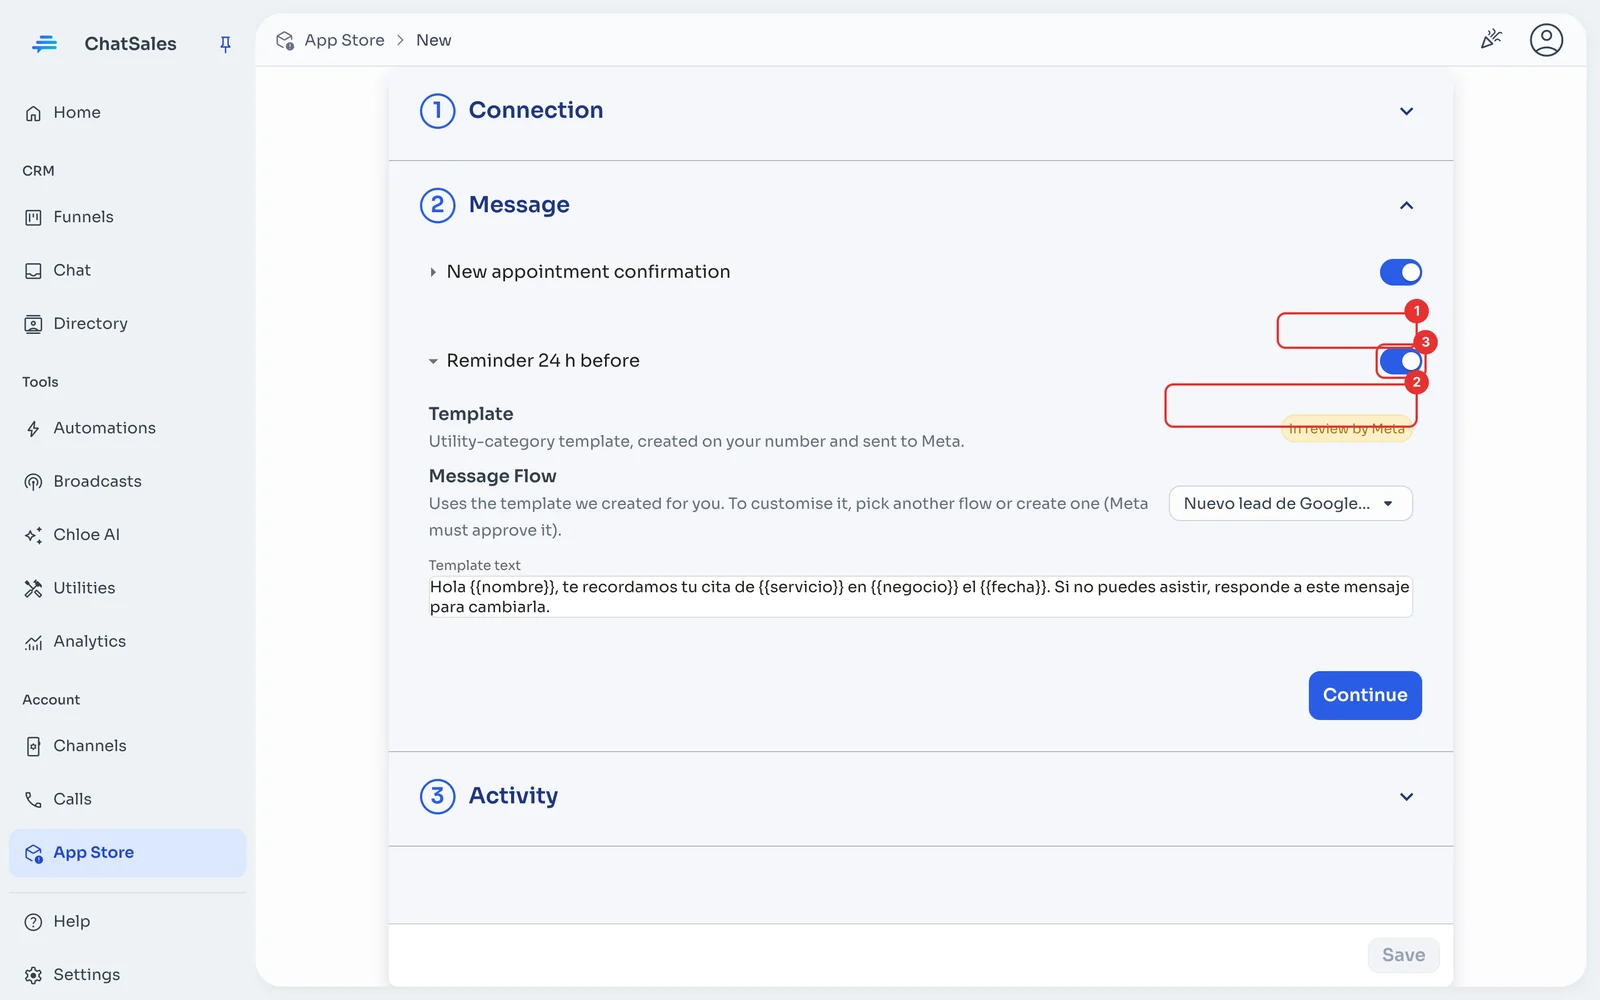1600x1000 pixels.
Task: Click the Save button
Action: coord(1403,955)
